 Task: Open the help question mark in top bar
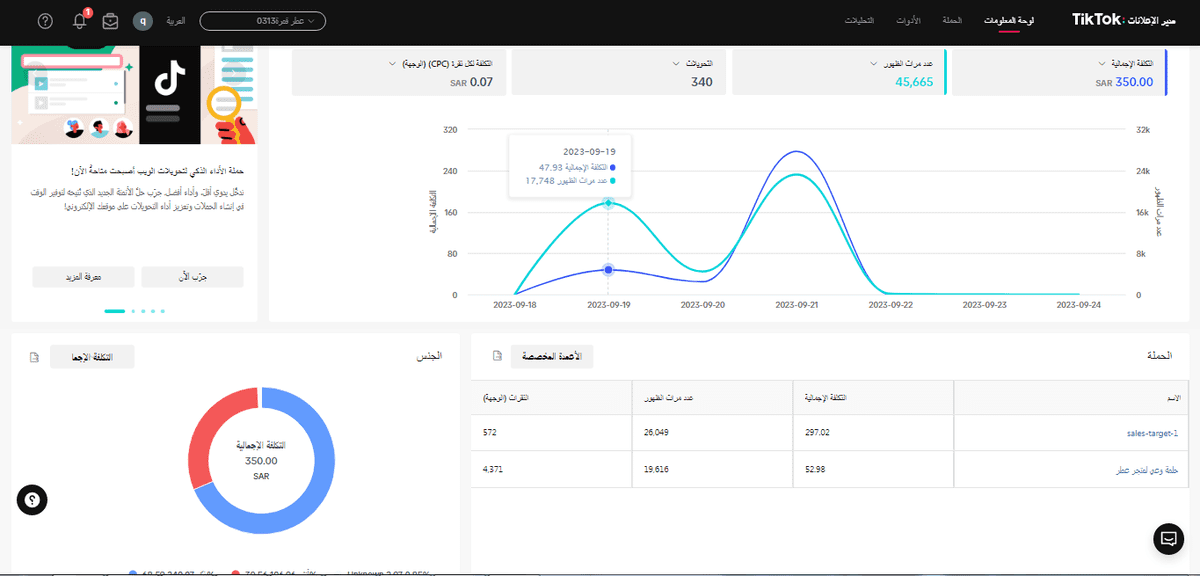click(45, 21)
